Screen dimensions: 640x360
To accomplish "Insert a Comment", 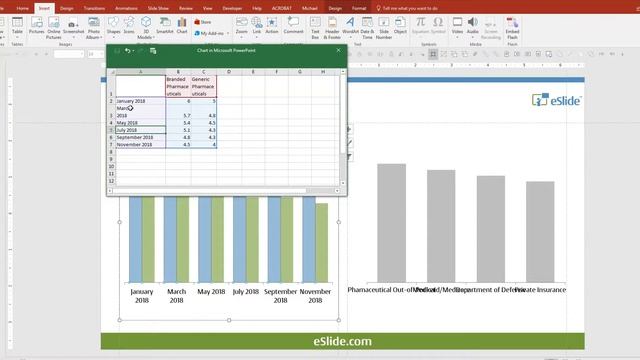I will [293, 25].
